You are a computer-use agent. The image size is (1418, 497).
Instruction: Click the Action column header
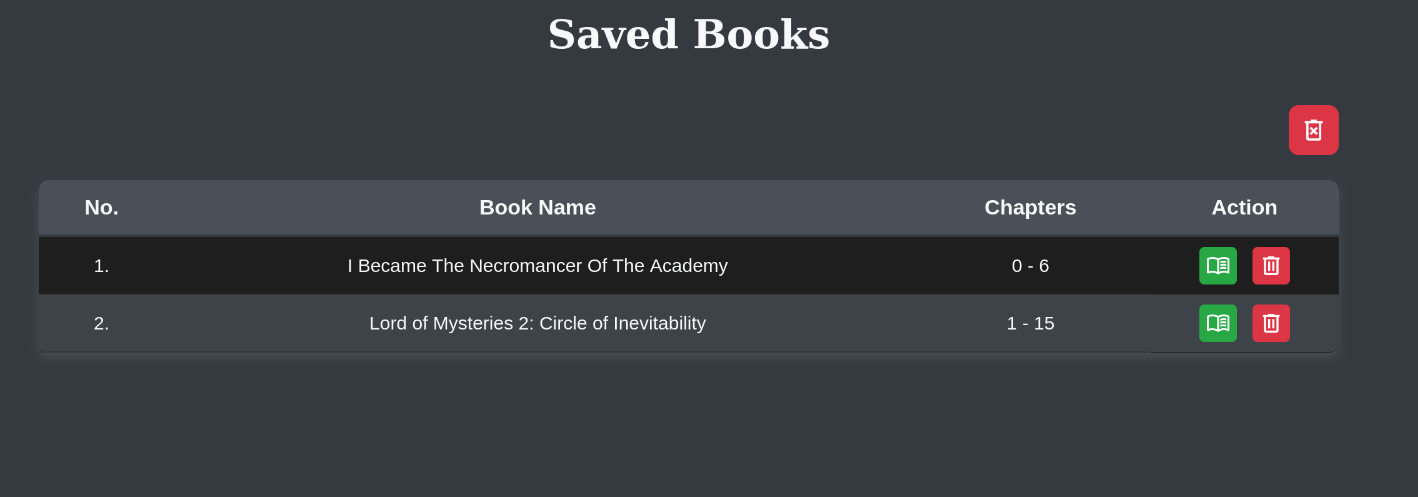1244,207
